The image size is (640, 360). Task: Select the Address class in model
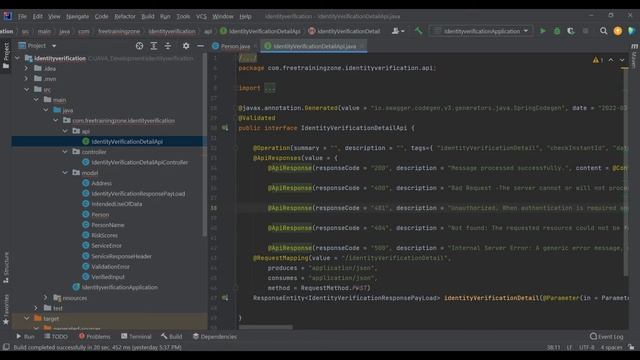click(101, 183)
